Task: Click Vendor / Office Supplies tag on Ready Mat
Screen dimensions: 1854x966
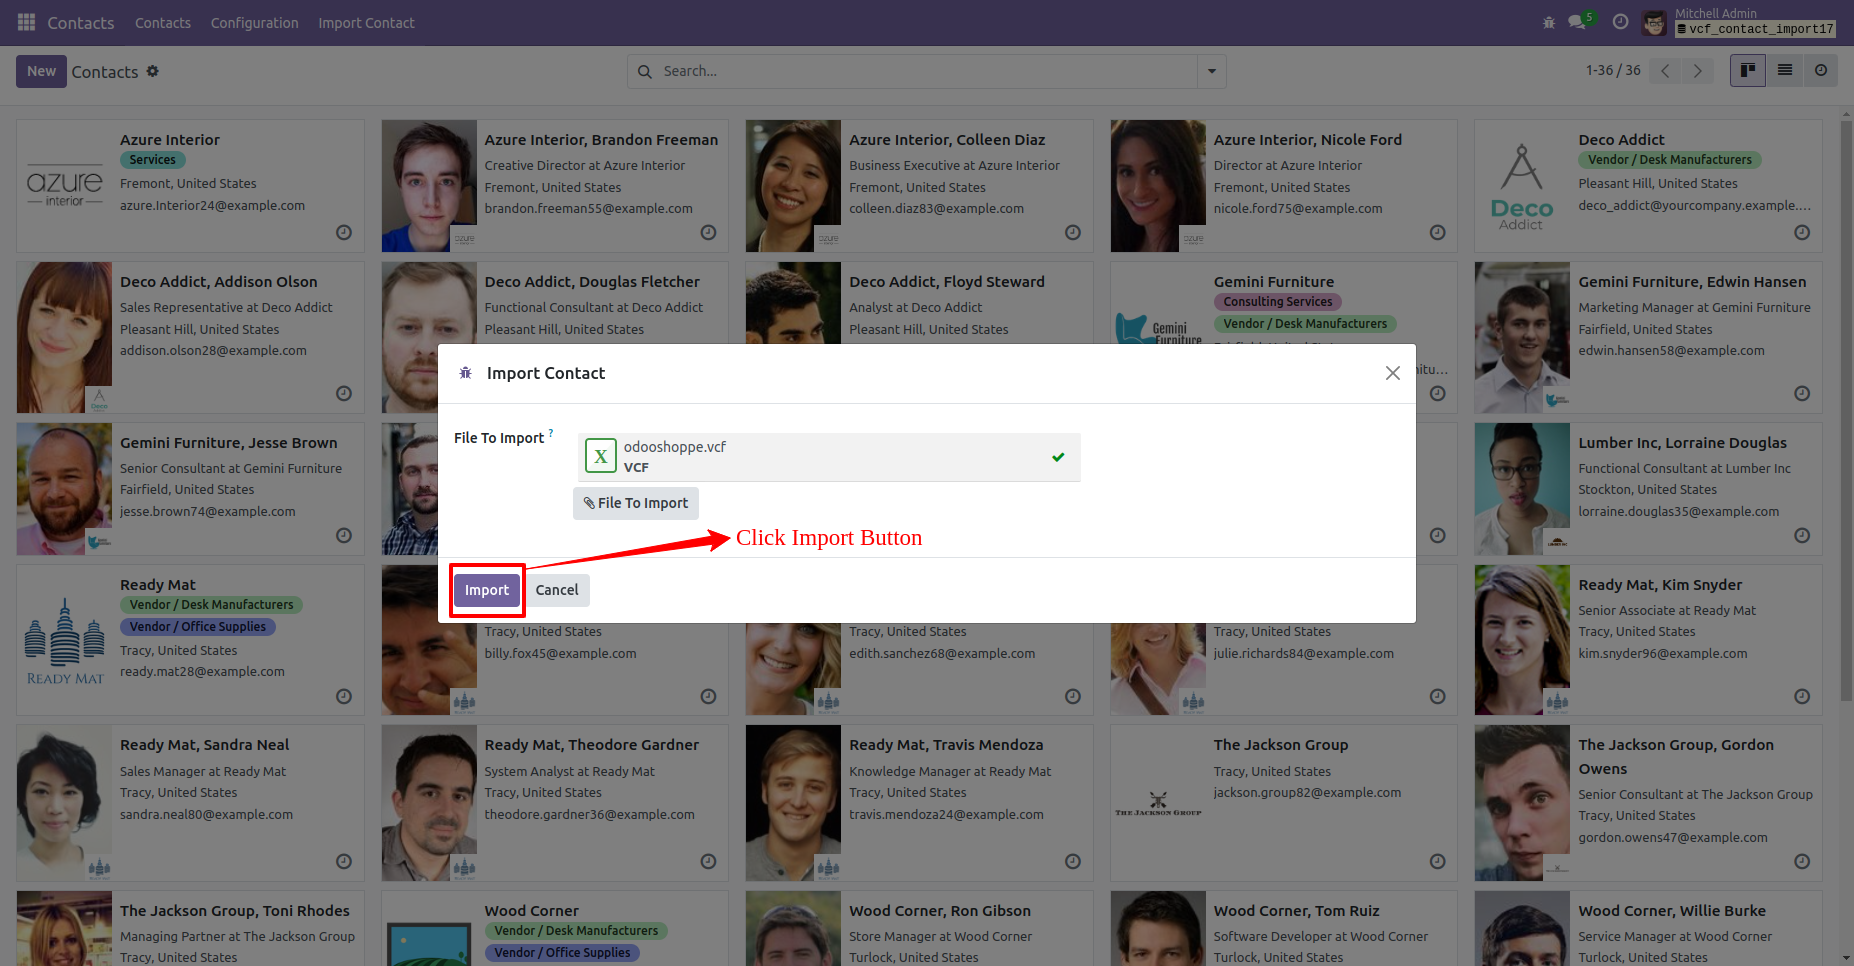Action: coord(198,627)
